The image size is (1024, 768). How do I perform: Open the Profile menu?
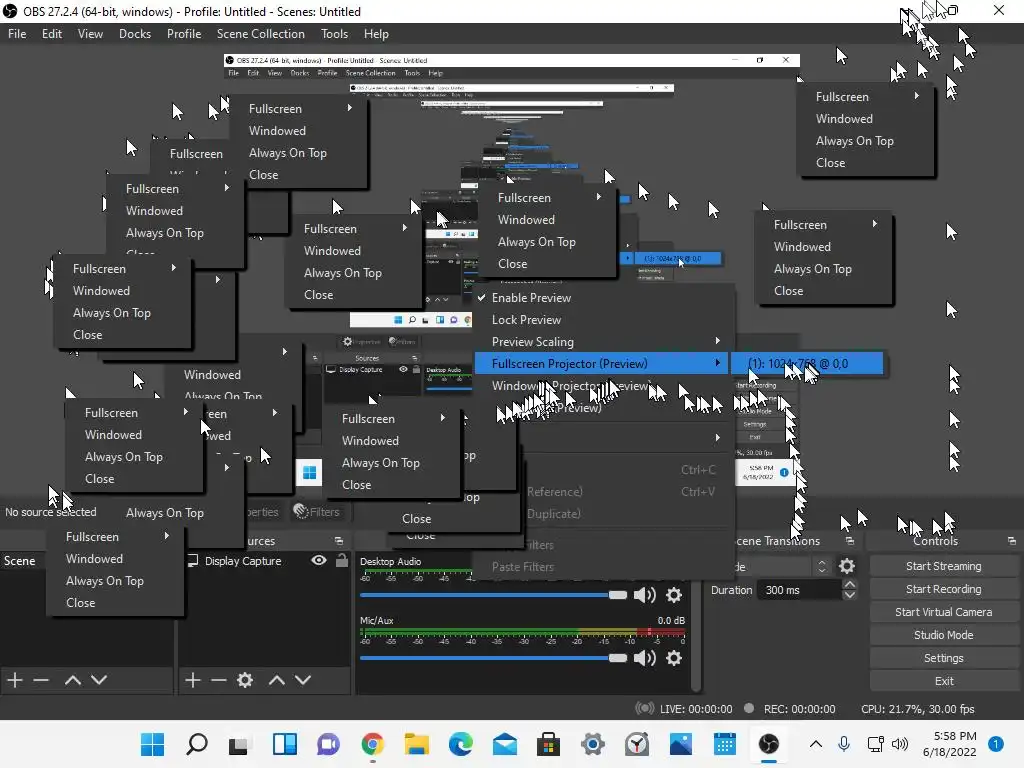184,34
